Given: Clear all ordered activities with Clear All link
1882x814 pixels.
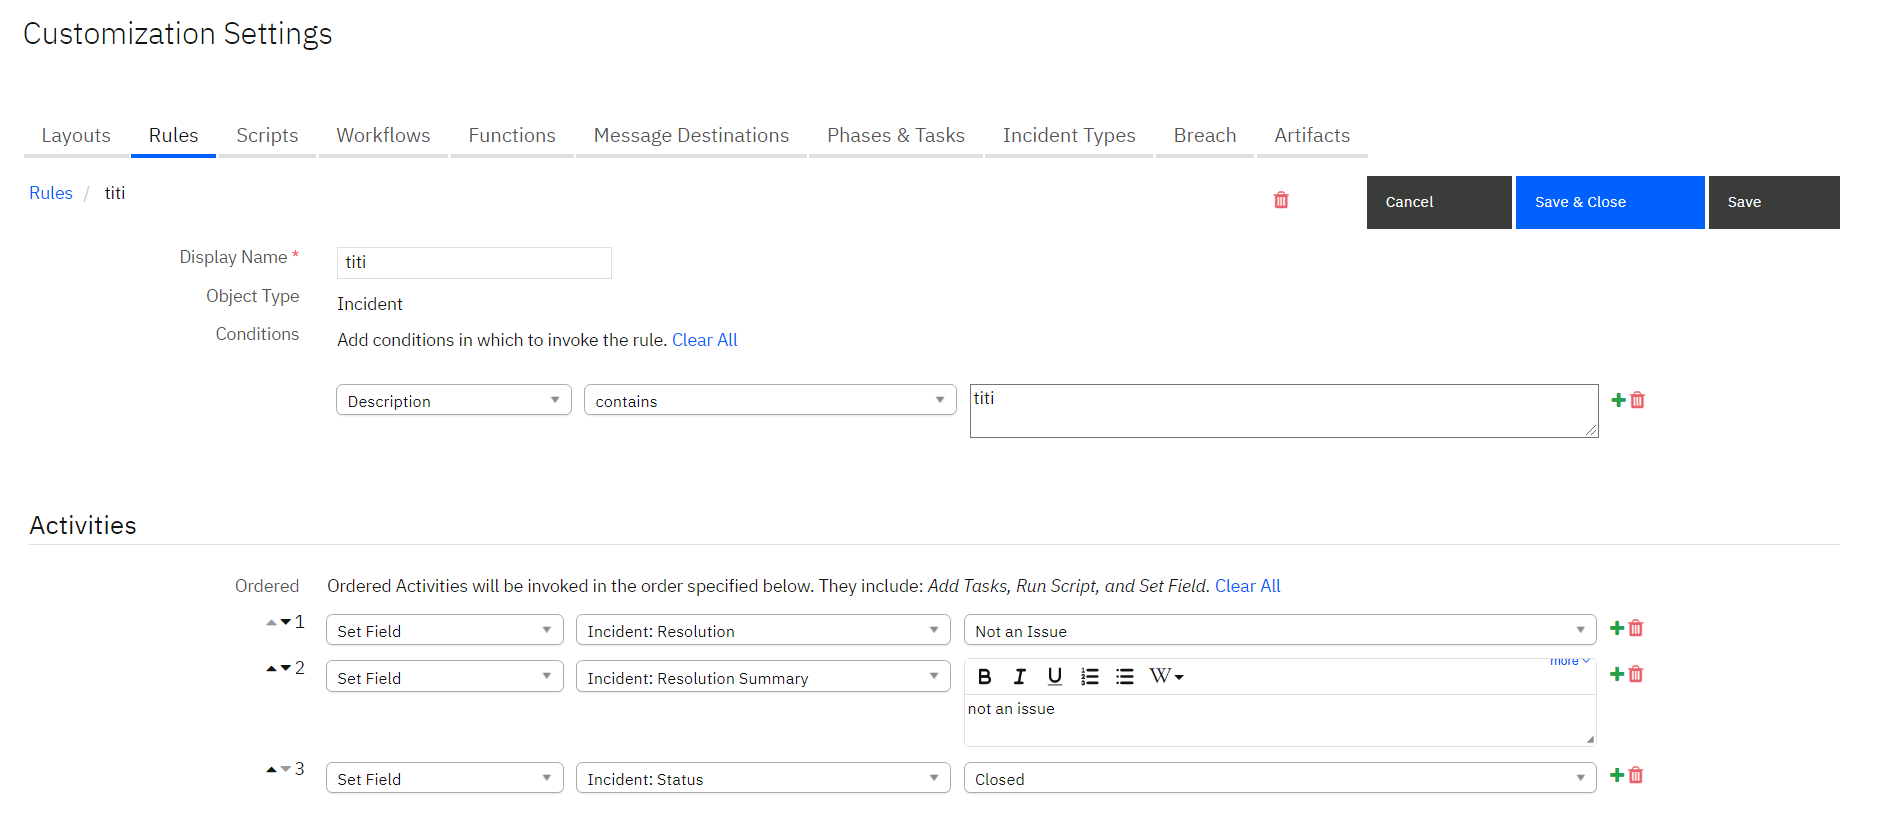Looking at the screenshot, I should click(1248, 586).
